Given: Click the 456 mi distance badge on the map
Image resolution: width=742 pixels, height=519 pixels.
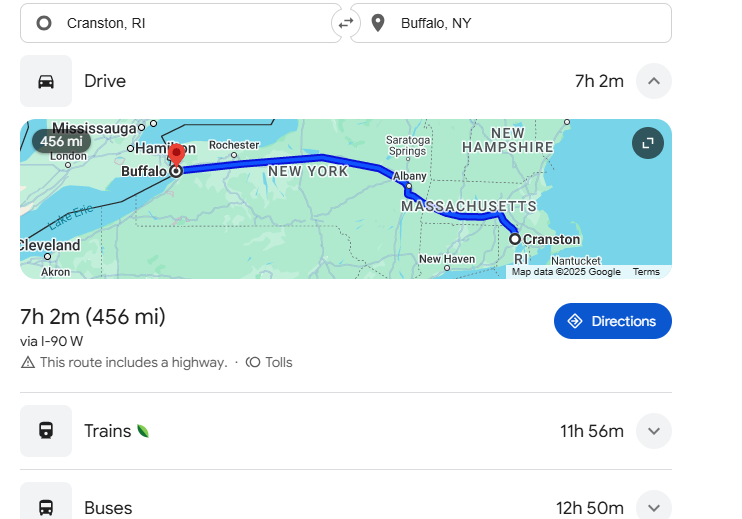Looking at the screenshot, I should pos(61,142).
